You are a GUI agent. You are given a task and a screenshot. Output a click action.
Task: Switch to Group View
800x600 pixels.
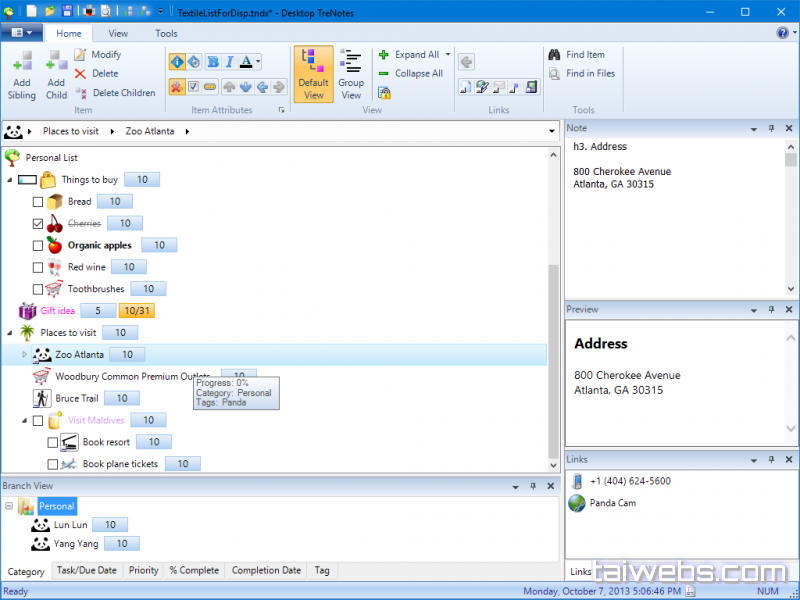click(351, 73)
